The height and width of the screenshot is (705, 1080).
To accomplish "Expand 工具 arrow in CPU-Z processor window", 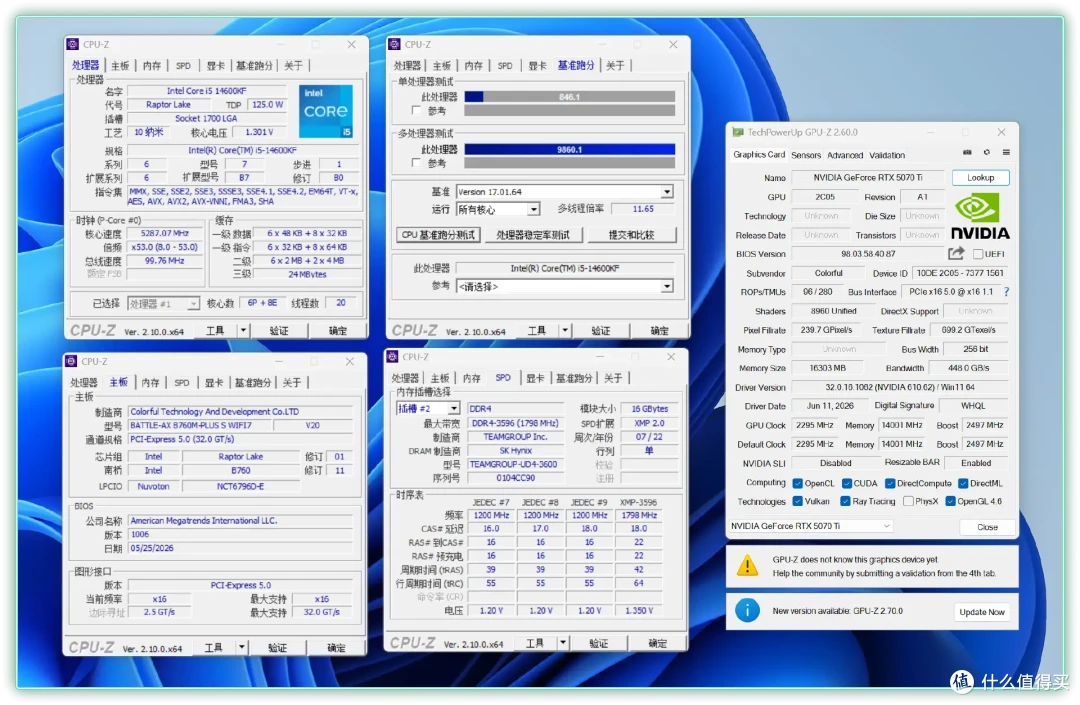I will [x=243, y=330].
